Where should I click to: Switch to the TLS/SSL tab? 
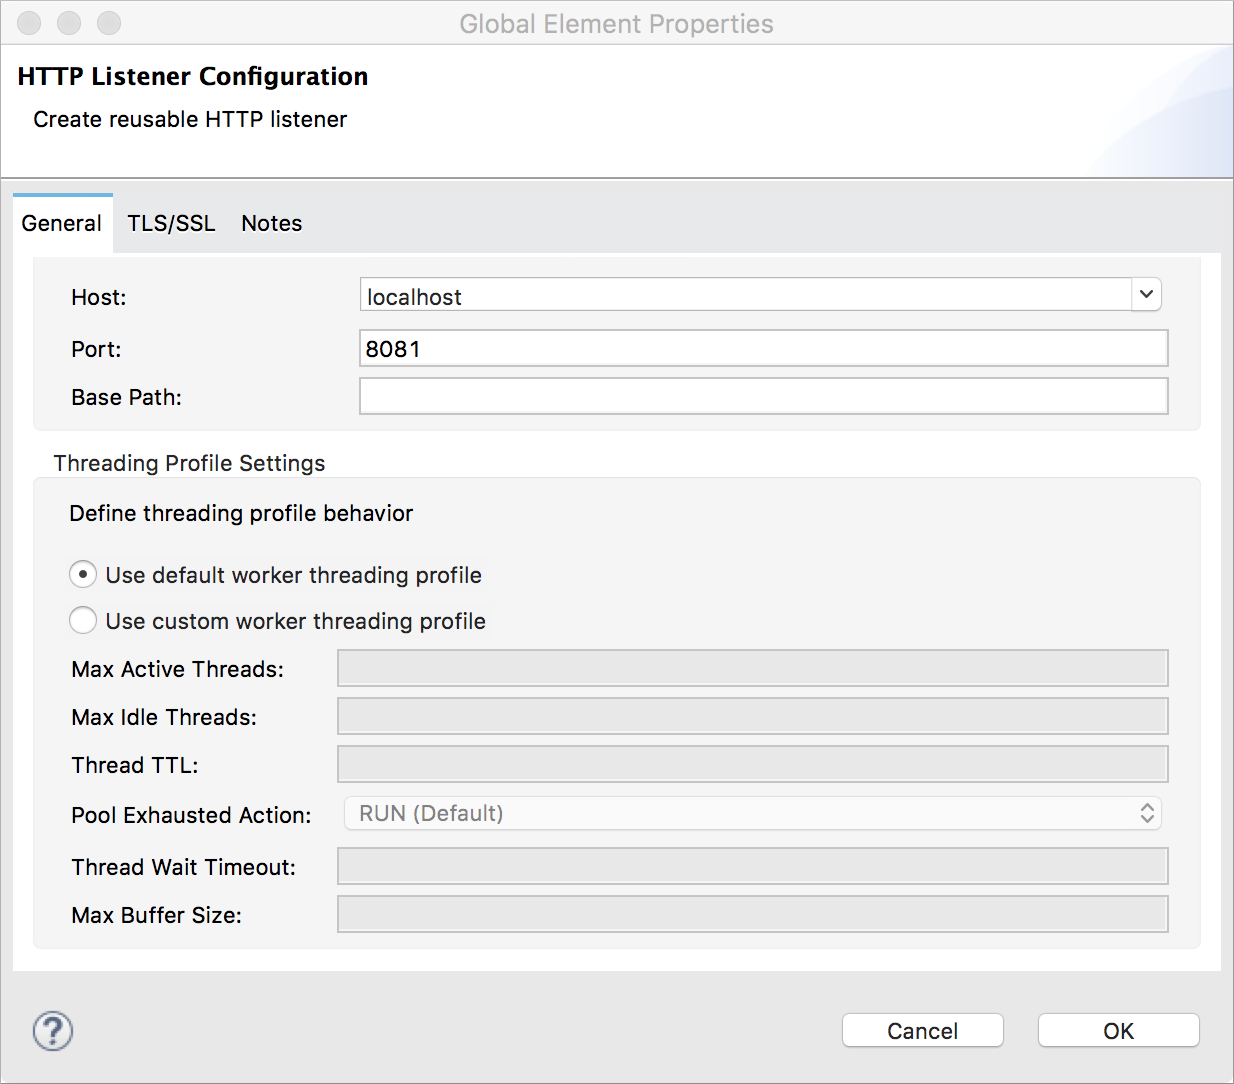[171, 223]
